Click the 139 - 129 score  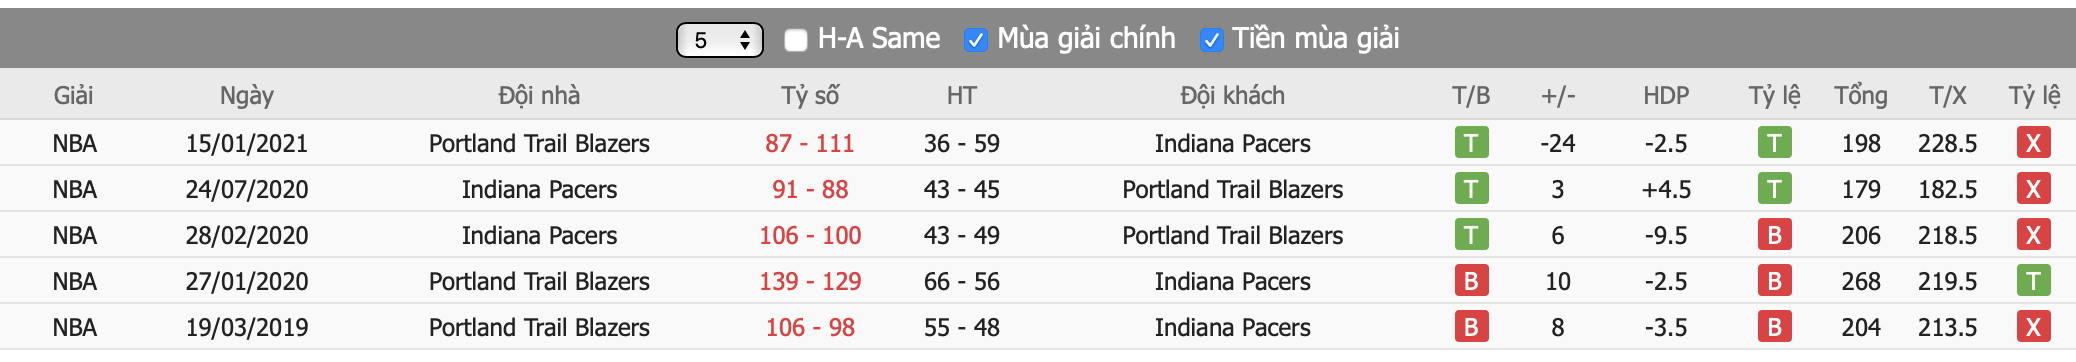(x=810, y=281)
